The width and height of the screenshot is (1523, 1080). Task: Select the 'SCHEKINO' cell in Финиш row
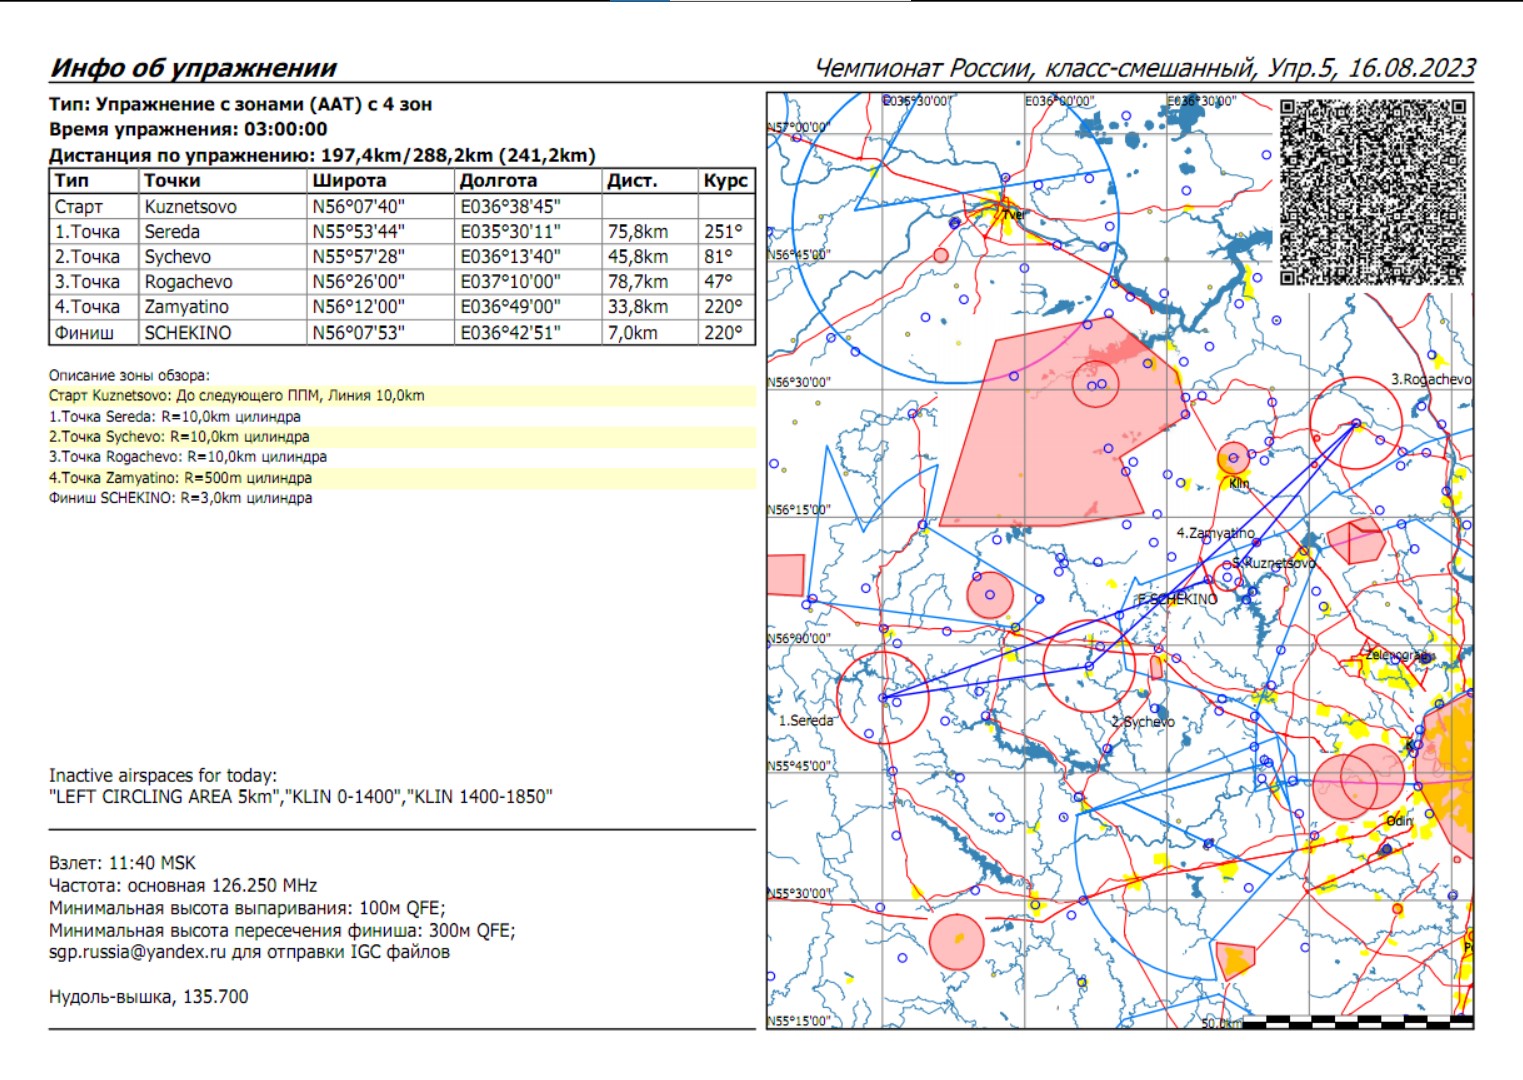click(x=187, y=333)
